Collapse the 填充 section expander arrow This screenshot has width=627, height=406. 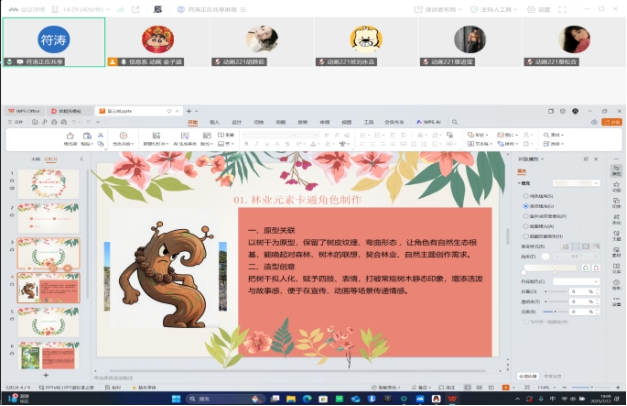coord(521,182)
